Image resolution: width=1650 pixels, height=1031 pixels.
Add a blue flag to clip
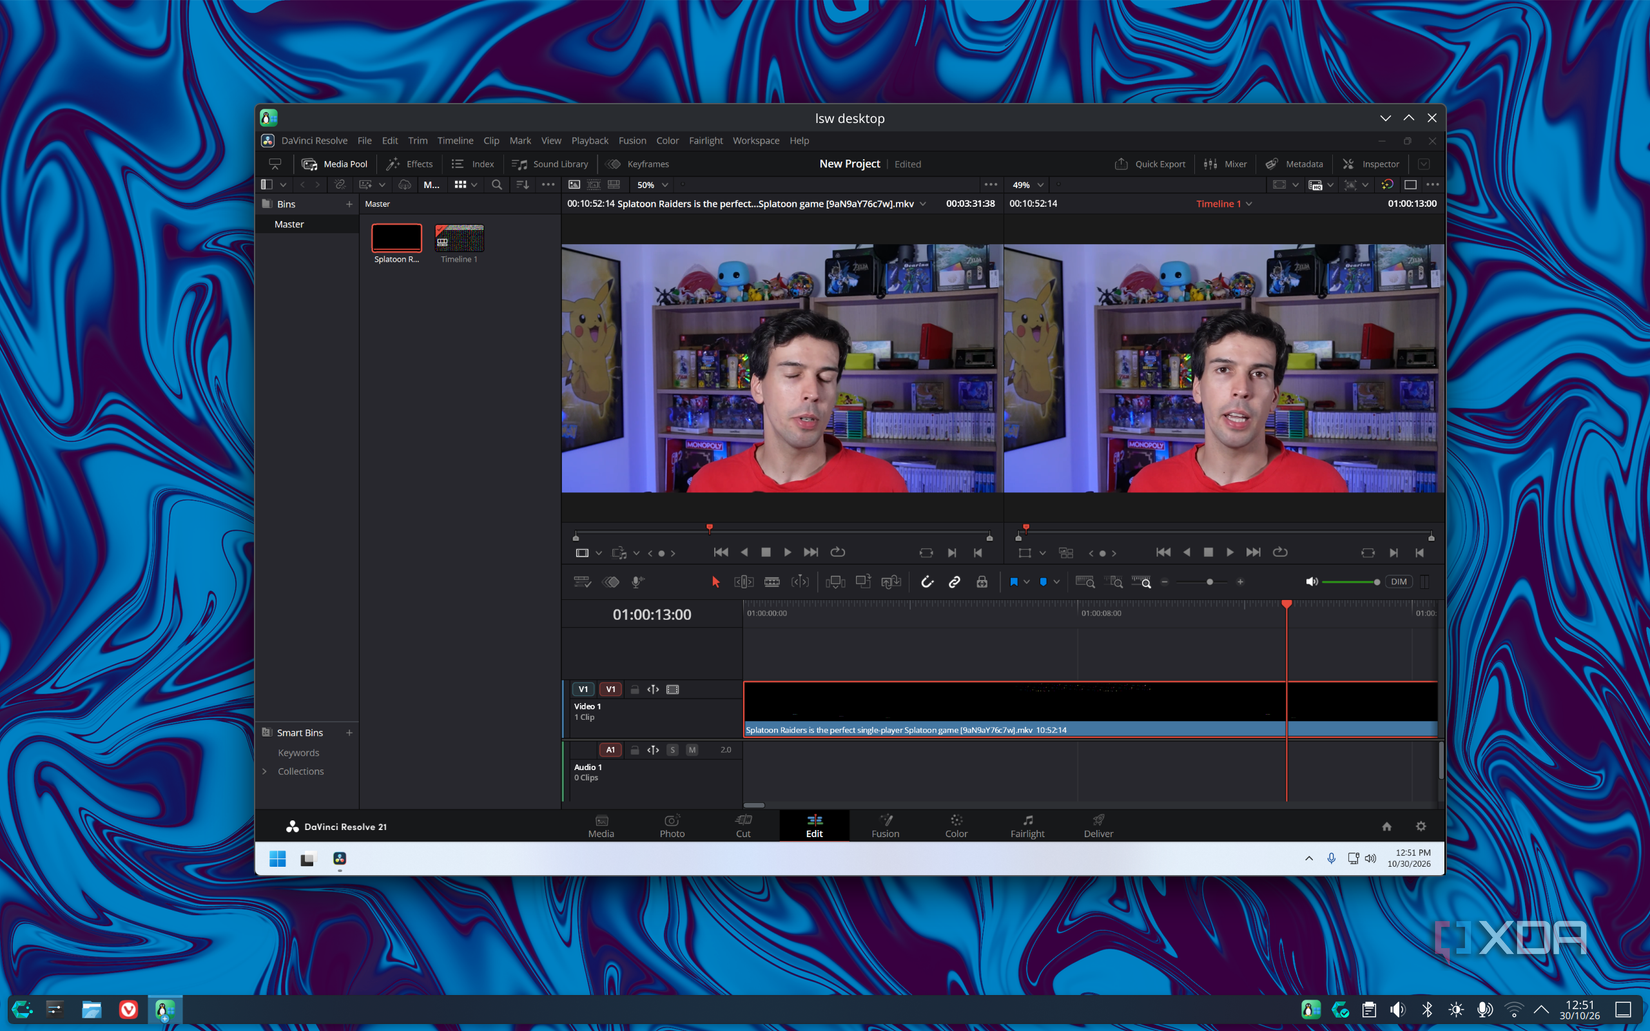click(x=1014, y=582)
